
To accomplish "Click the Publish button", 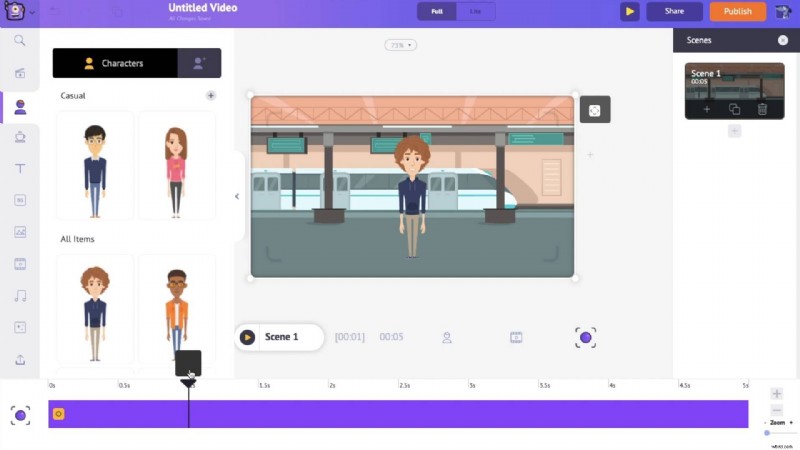I will point(738,11).
